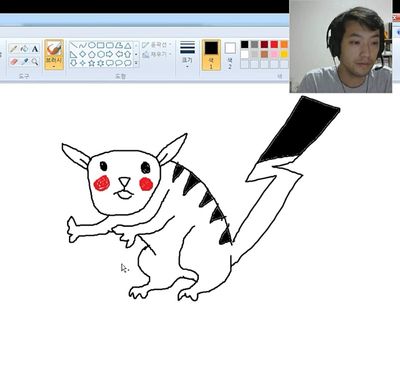Pick the red color swatch
This screenshot has height=370, width=400.
pyautogui.click(x=274, y=44)
